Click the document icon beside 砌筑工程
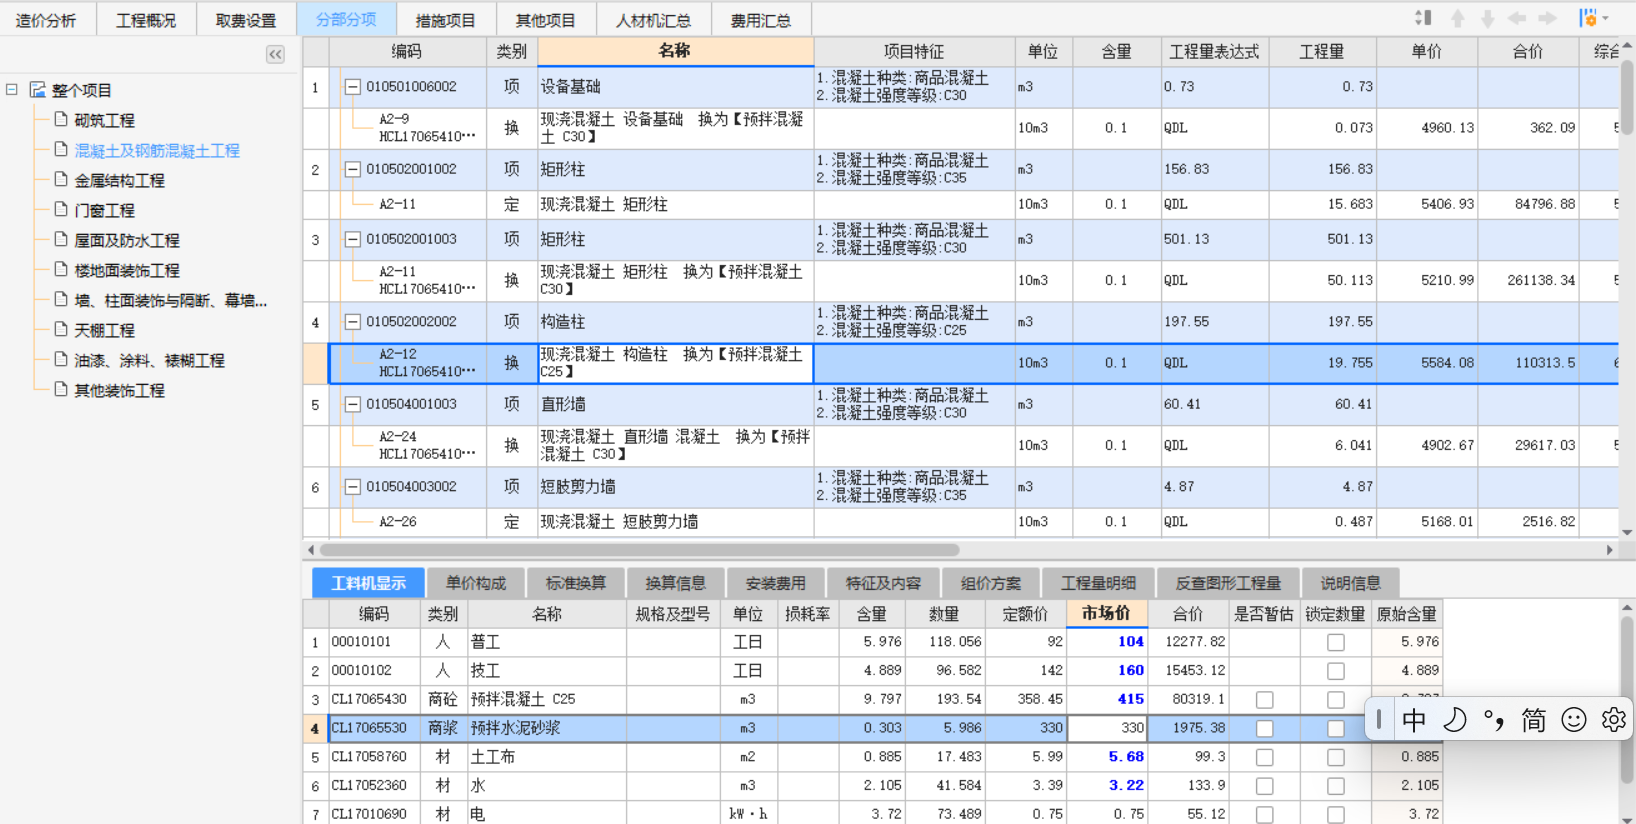The width and height of the screenshot is (1636, 824). point(61,119)
